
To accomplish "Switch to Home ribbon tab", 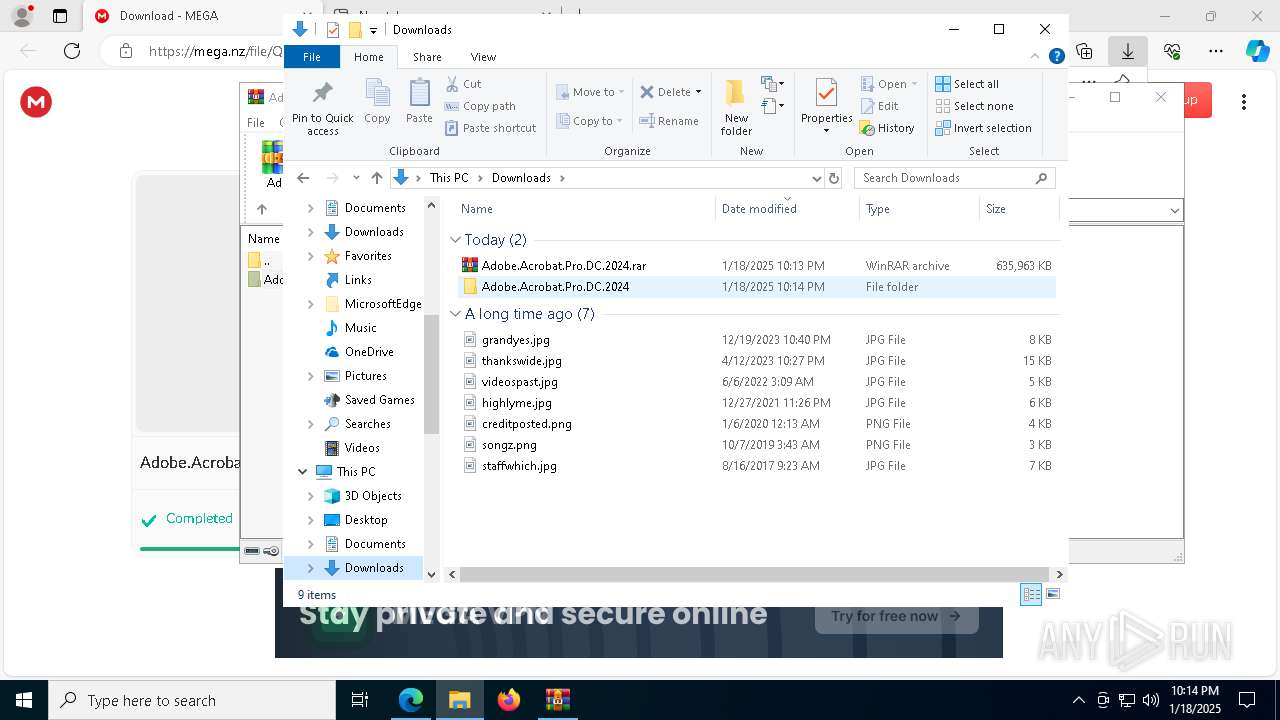I will 368,57.
